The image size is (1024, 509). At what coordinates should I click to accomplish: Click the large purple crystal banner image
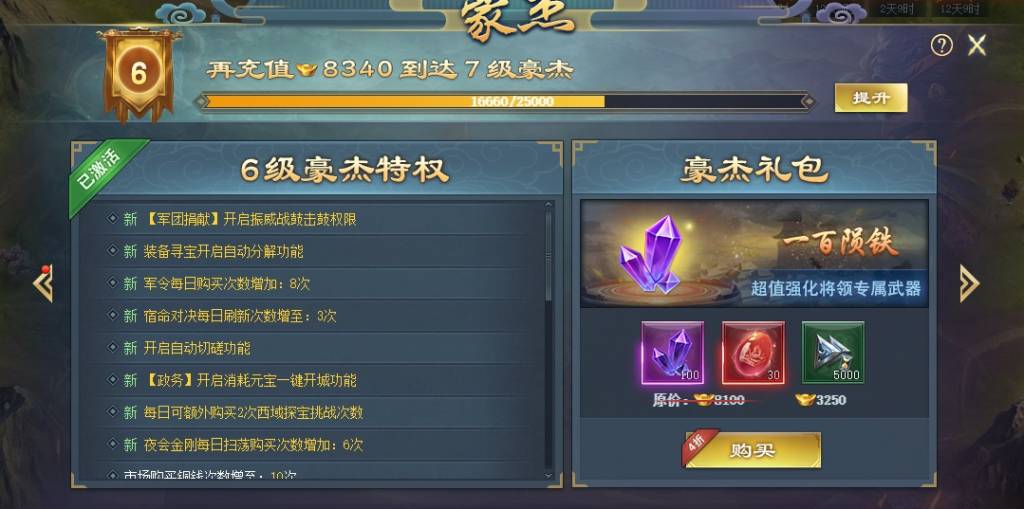pos(754,254)
